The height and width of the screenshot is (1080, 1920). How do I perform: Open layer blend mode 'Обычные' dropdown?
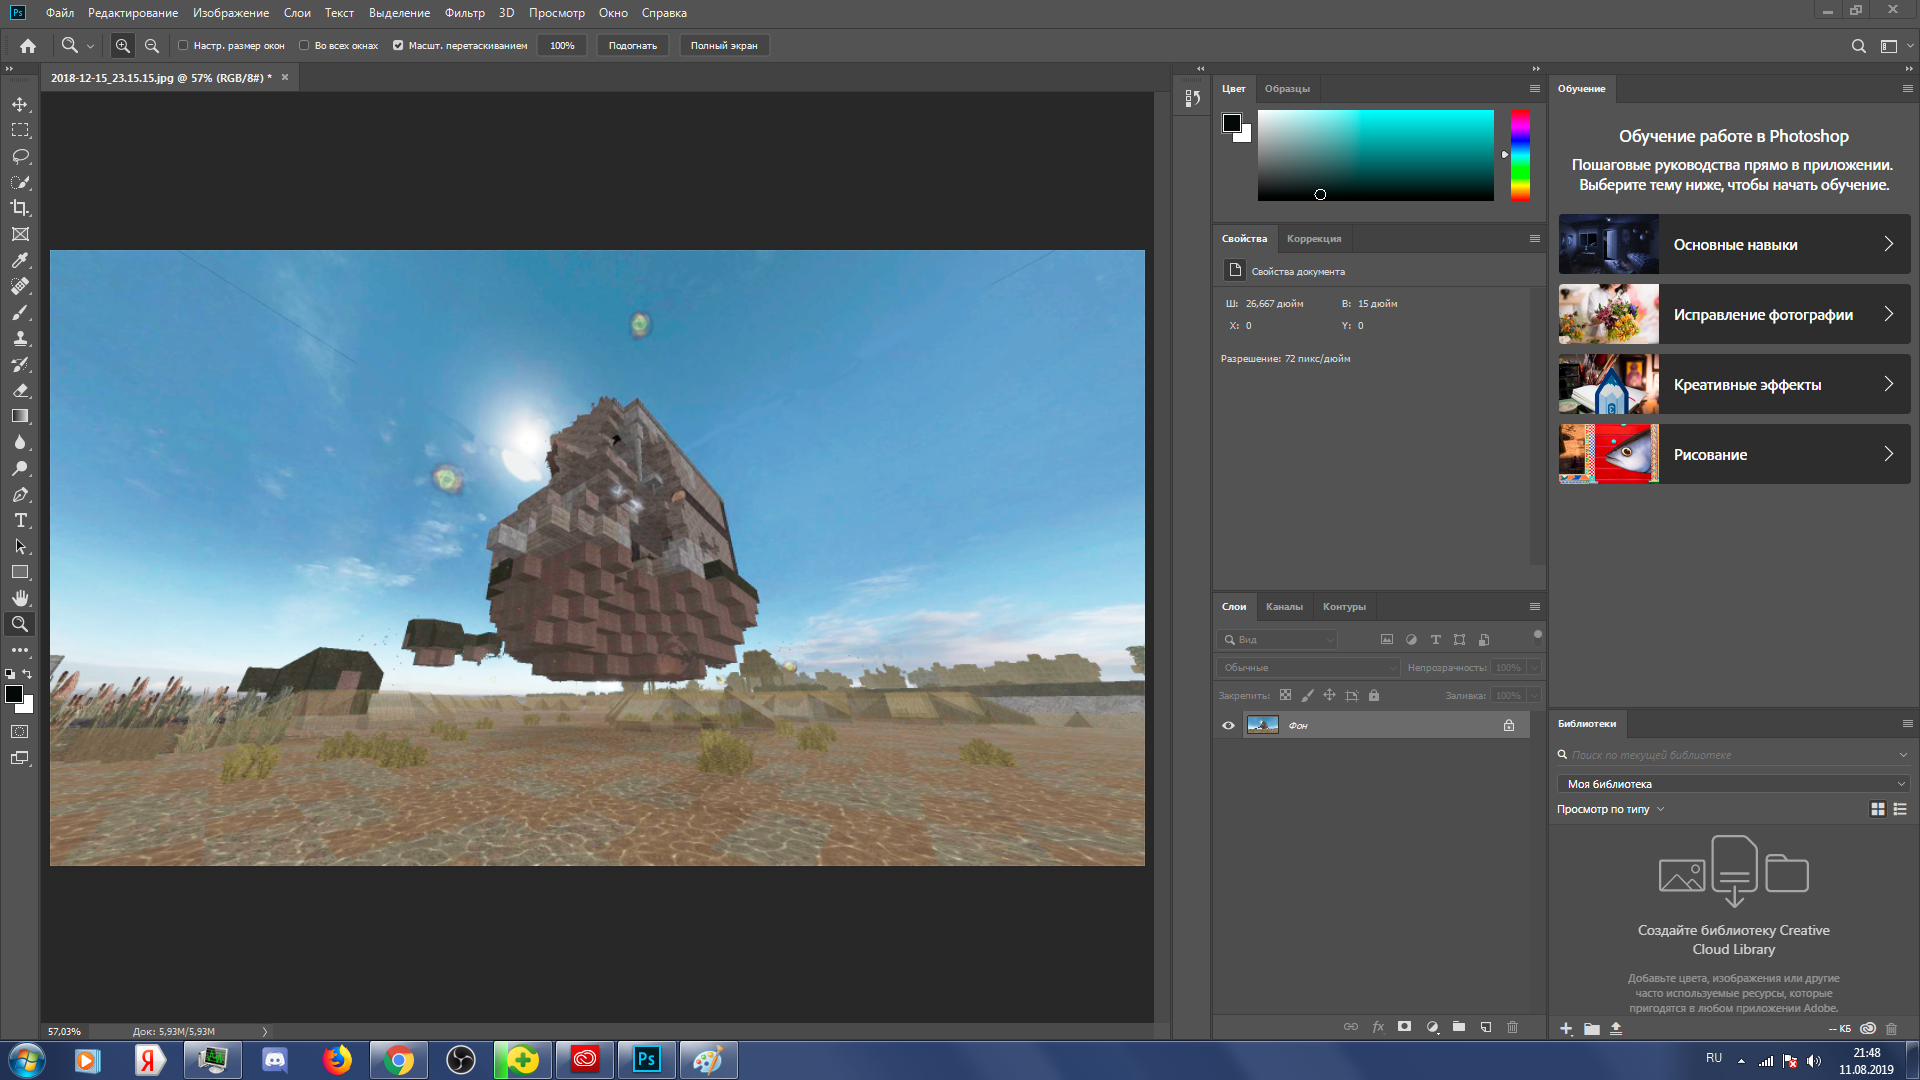pyautogui.click(x=1308, y=667)
